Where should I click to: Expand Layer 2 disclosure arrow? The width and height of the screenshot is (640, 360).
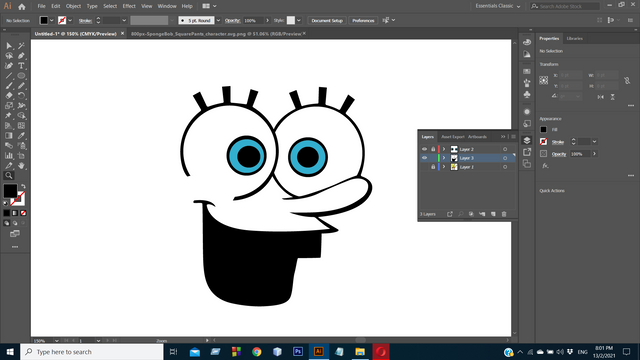(444, 149)
